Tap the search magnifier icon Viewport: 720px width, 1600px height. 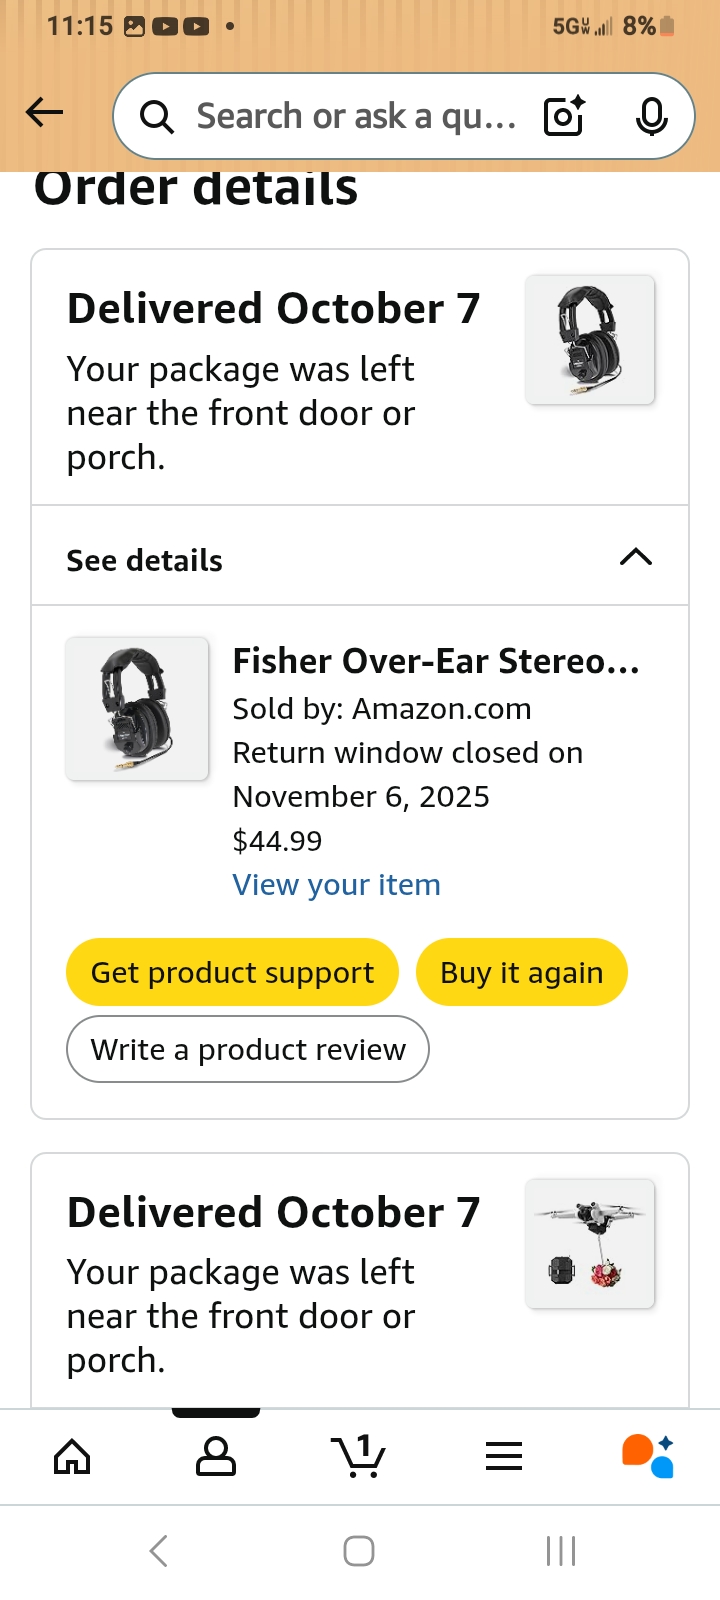(x=156, y=117)
